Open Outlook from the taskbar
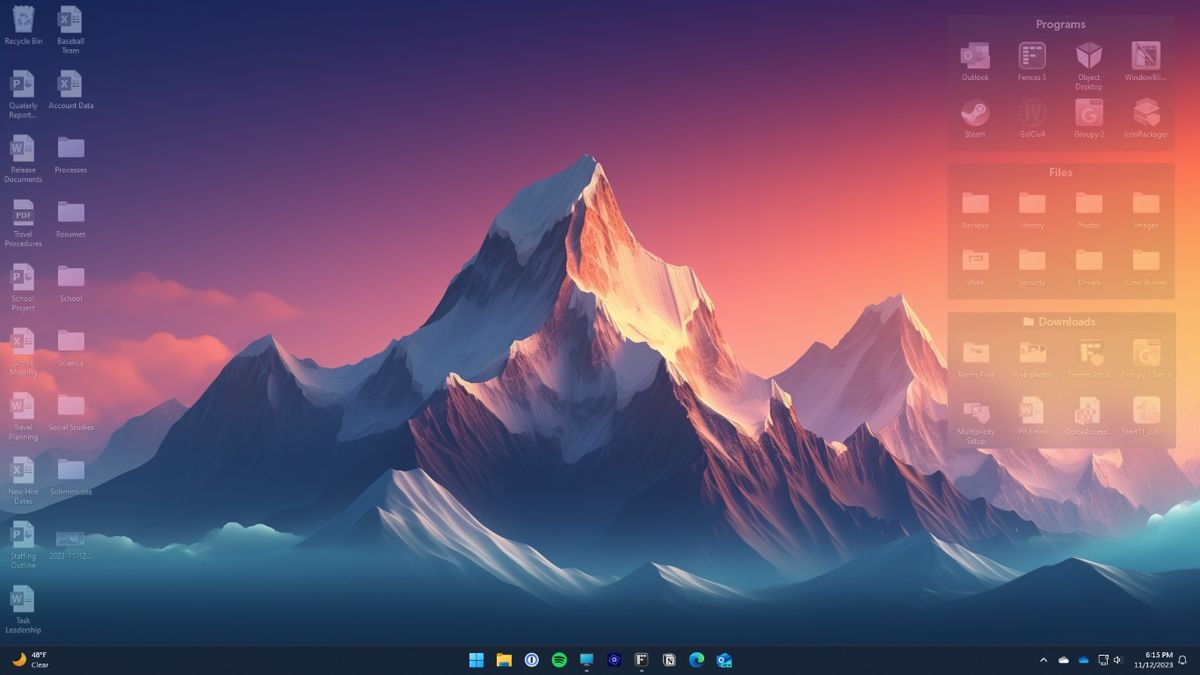This screenshot has height=675, width=1200. [724, 659]
